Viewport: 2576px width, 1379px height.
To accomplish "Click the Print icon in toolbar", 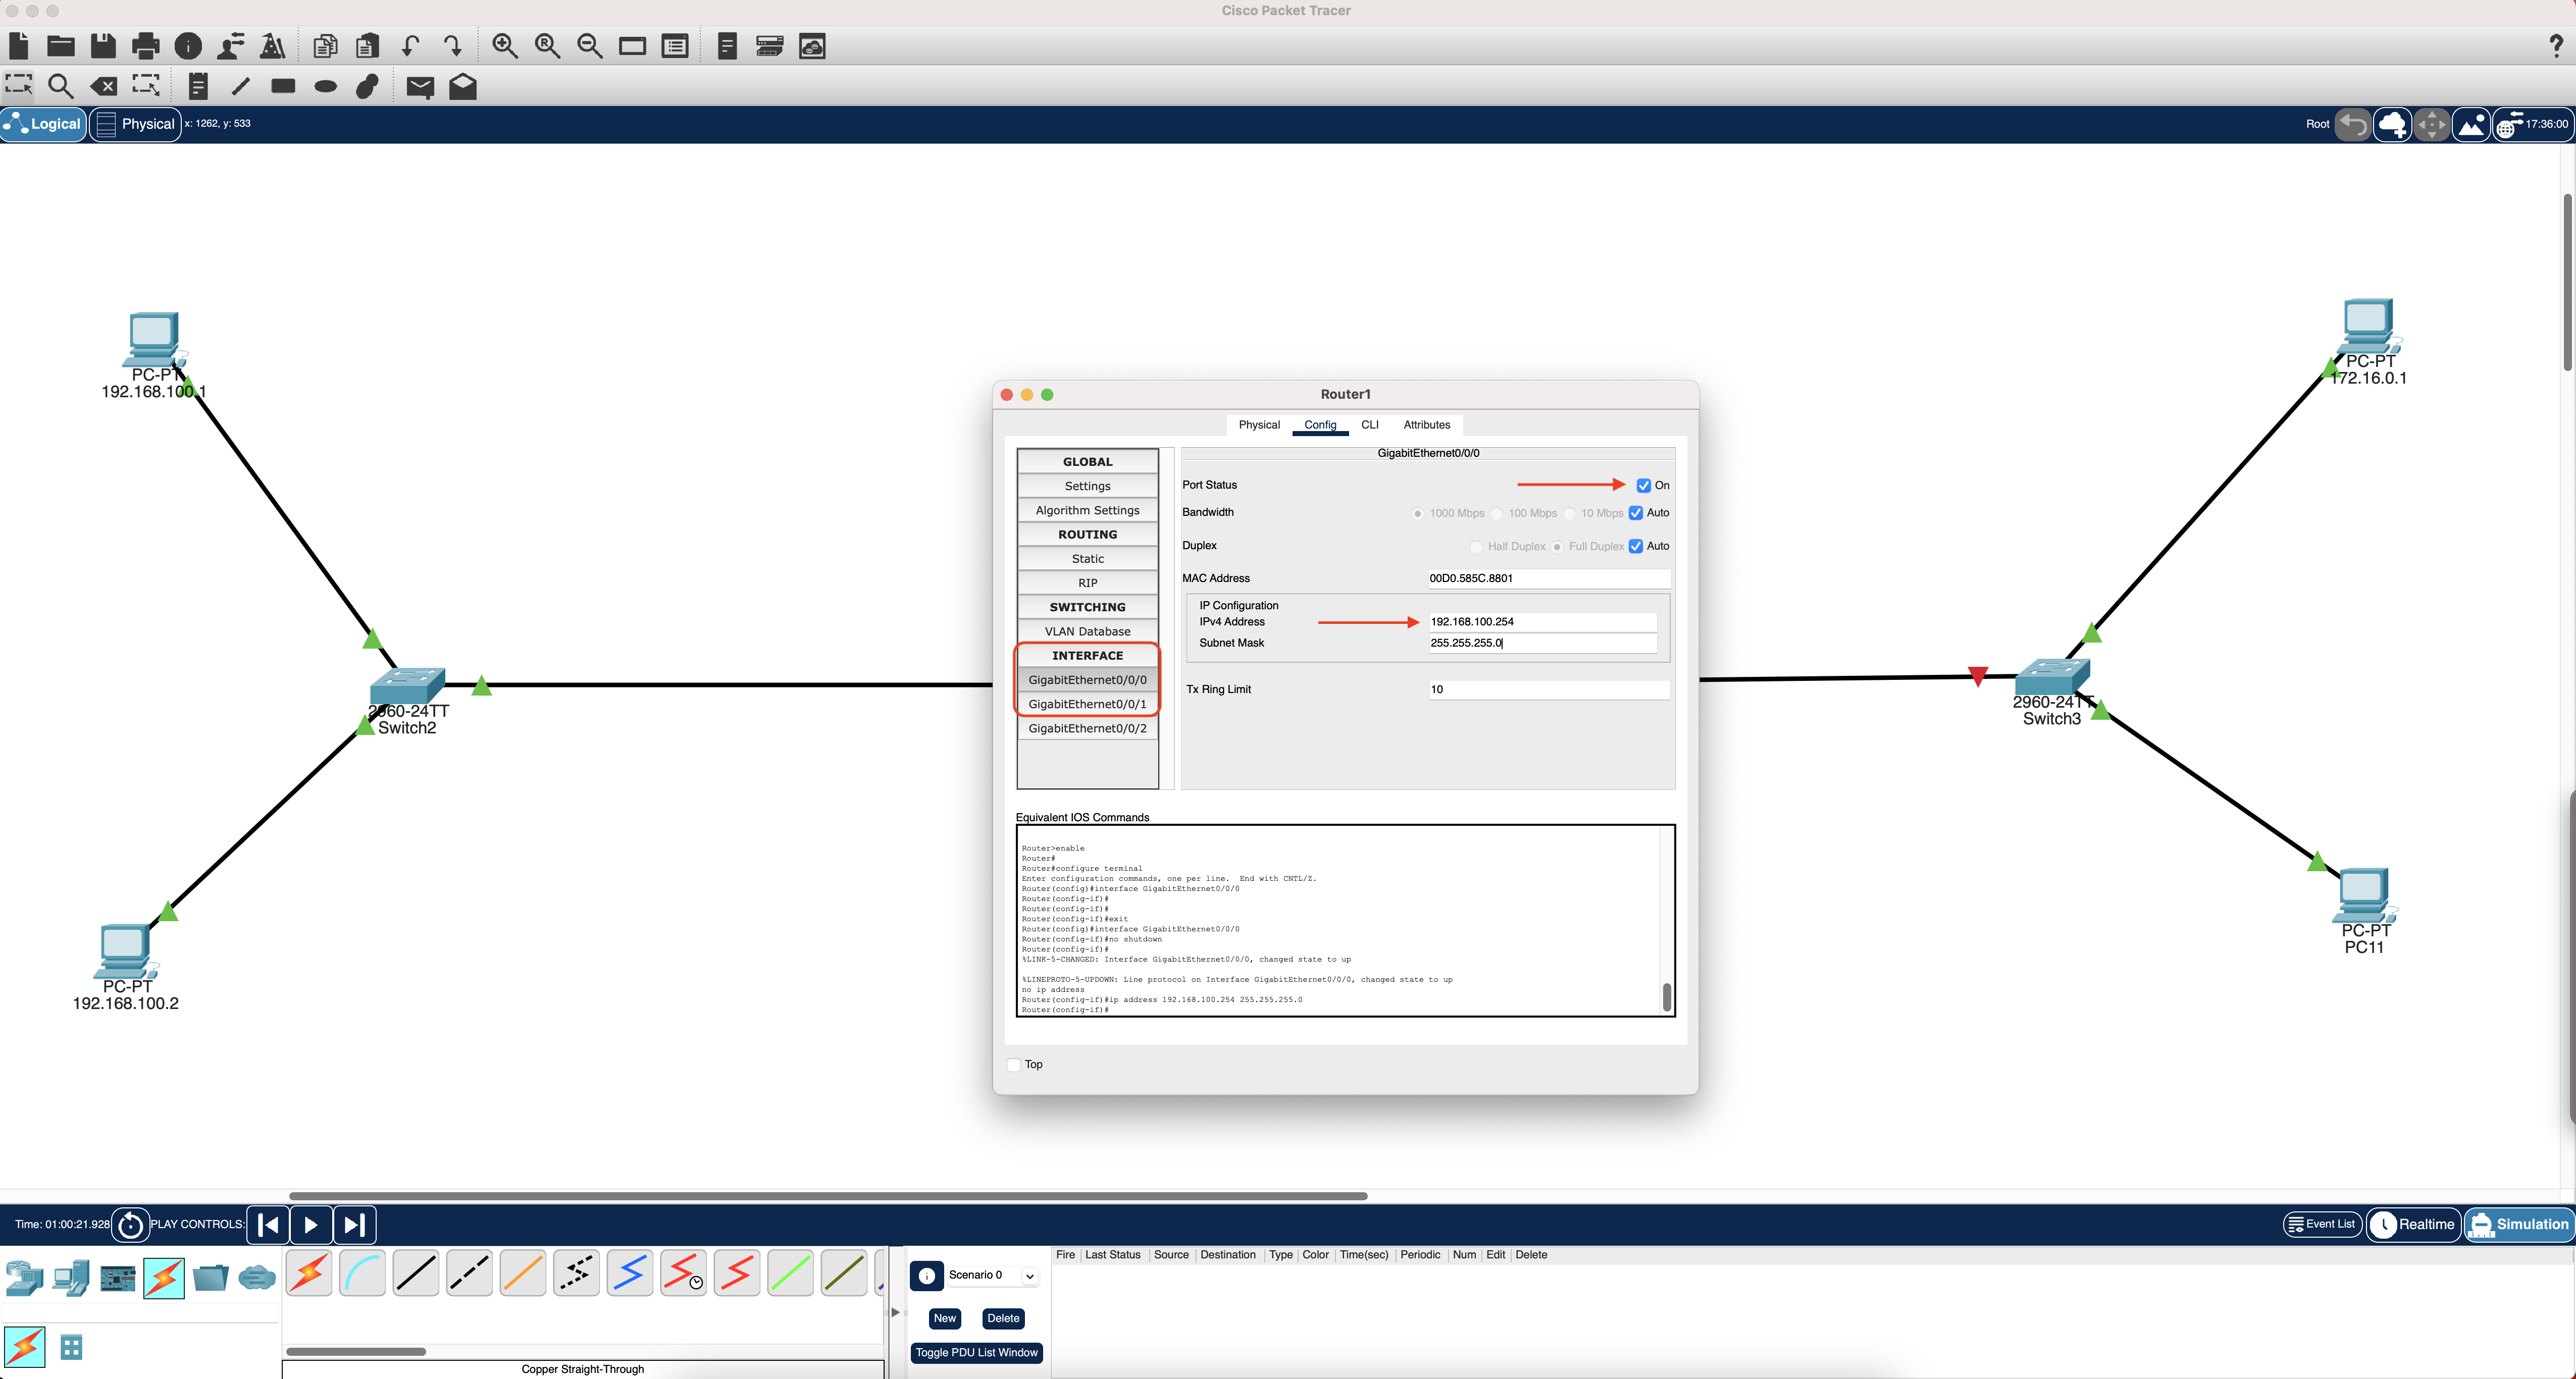I will (x=145, y=46).
